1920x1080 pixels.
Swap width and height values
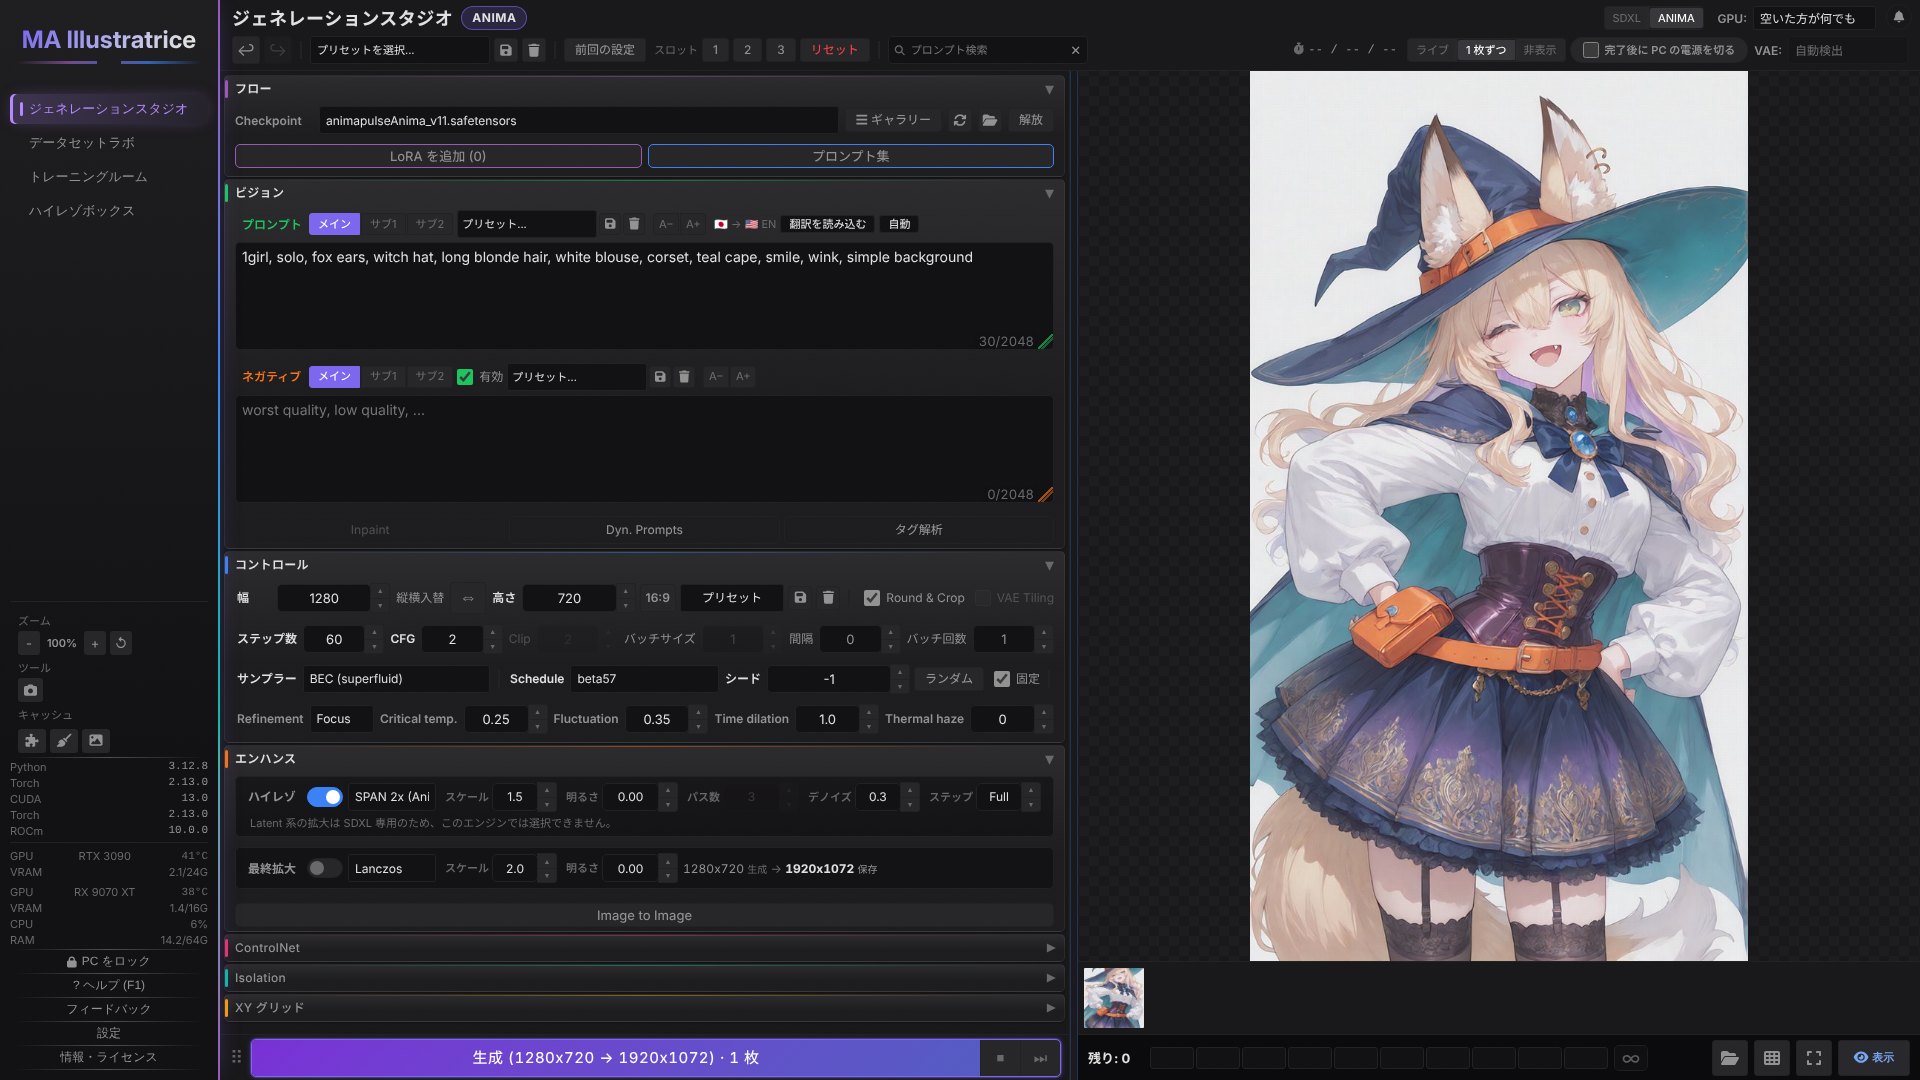coord(468,598)
